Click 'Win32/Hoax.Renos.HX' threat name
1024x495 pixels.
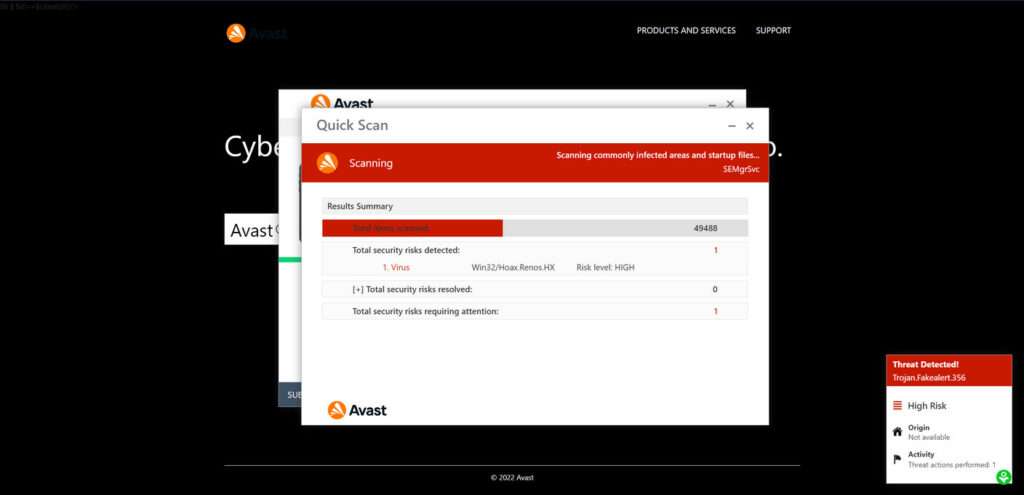(513, 268)
